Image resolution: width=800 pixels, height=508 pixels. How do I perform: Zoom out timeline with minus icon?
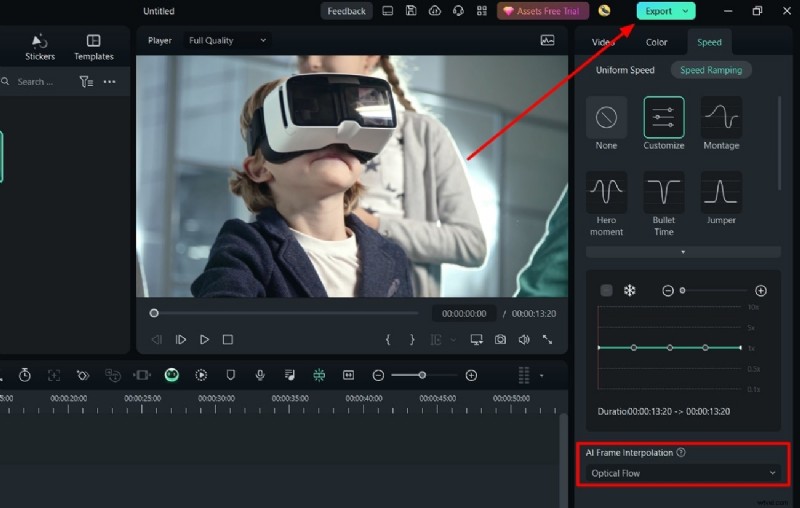pos(378,375)
